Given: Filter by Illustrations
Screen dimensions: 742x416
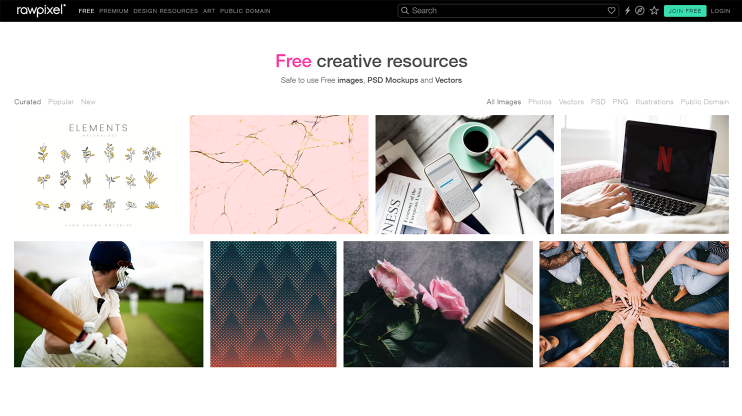Looking at the screenshot, I should [x=654, y=102].
